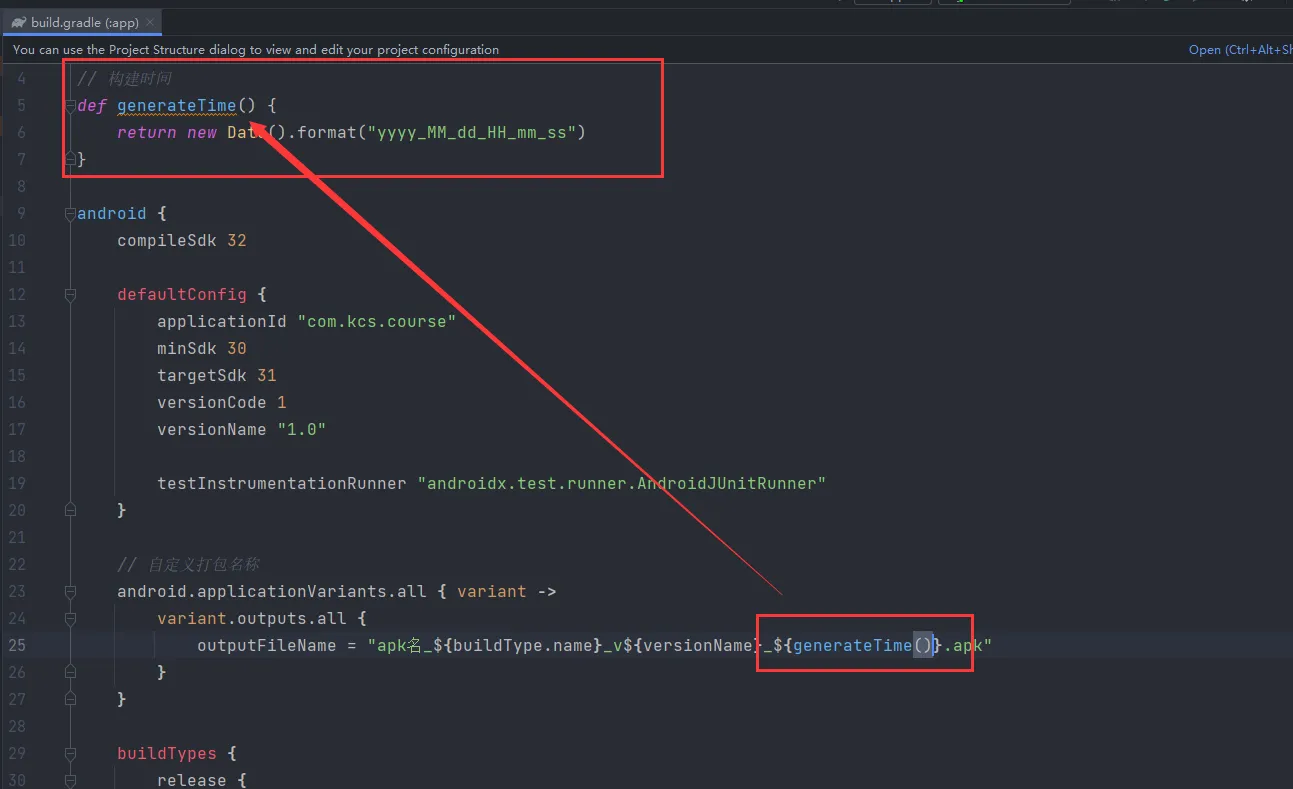Screen dimensions: 1293x789
Task: Click the Project Structure notification banner text
Action: [256, 49]
